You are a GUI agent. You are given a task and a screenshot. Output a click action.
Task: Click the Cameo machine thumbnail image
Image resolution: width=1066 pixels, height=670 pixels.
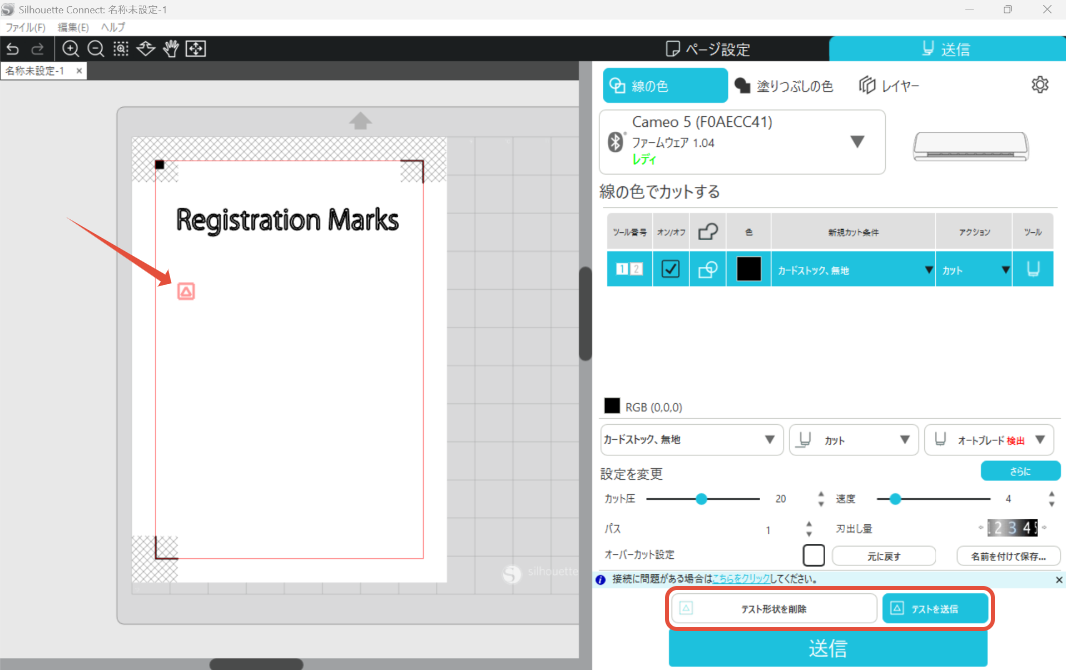970,146
